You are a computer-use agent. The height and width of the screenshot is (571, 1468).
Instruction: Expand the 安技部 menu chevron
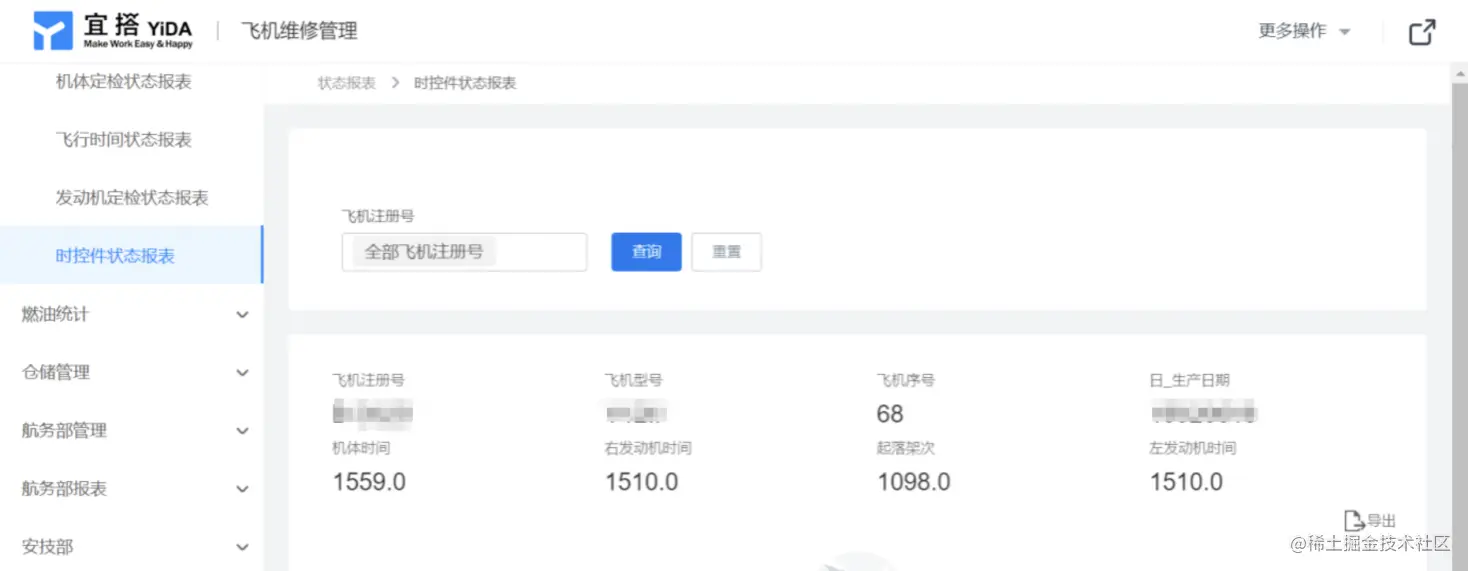242,547
